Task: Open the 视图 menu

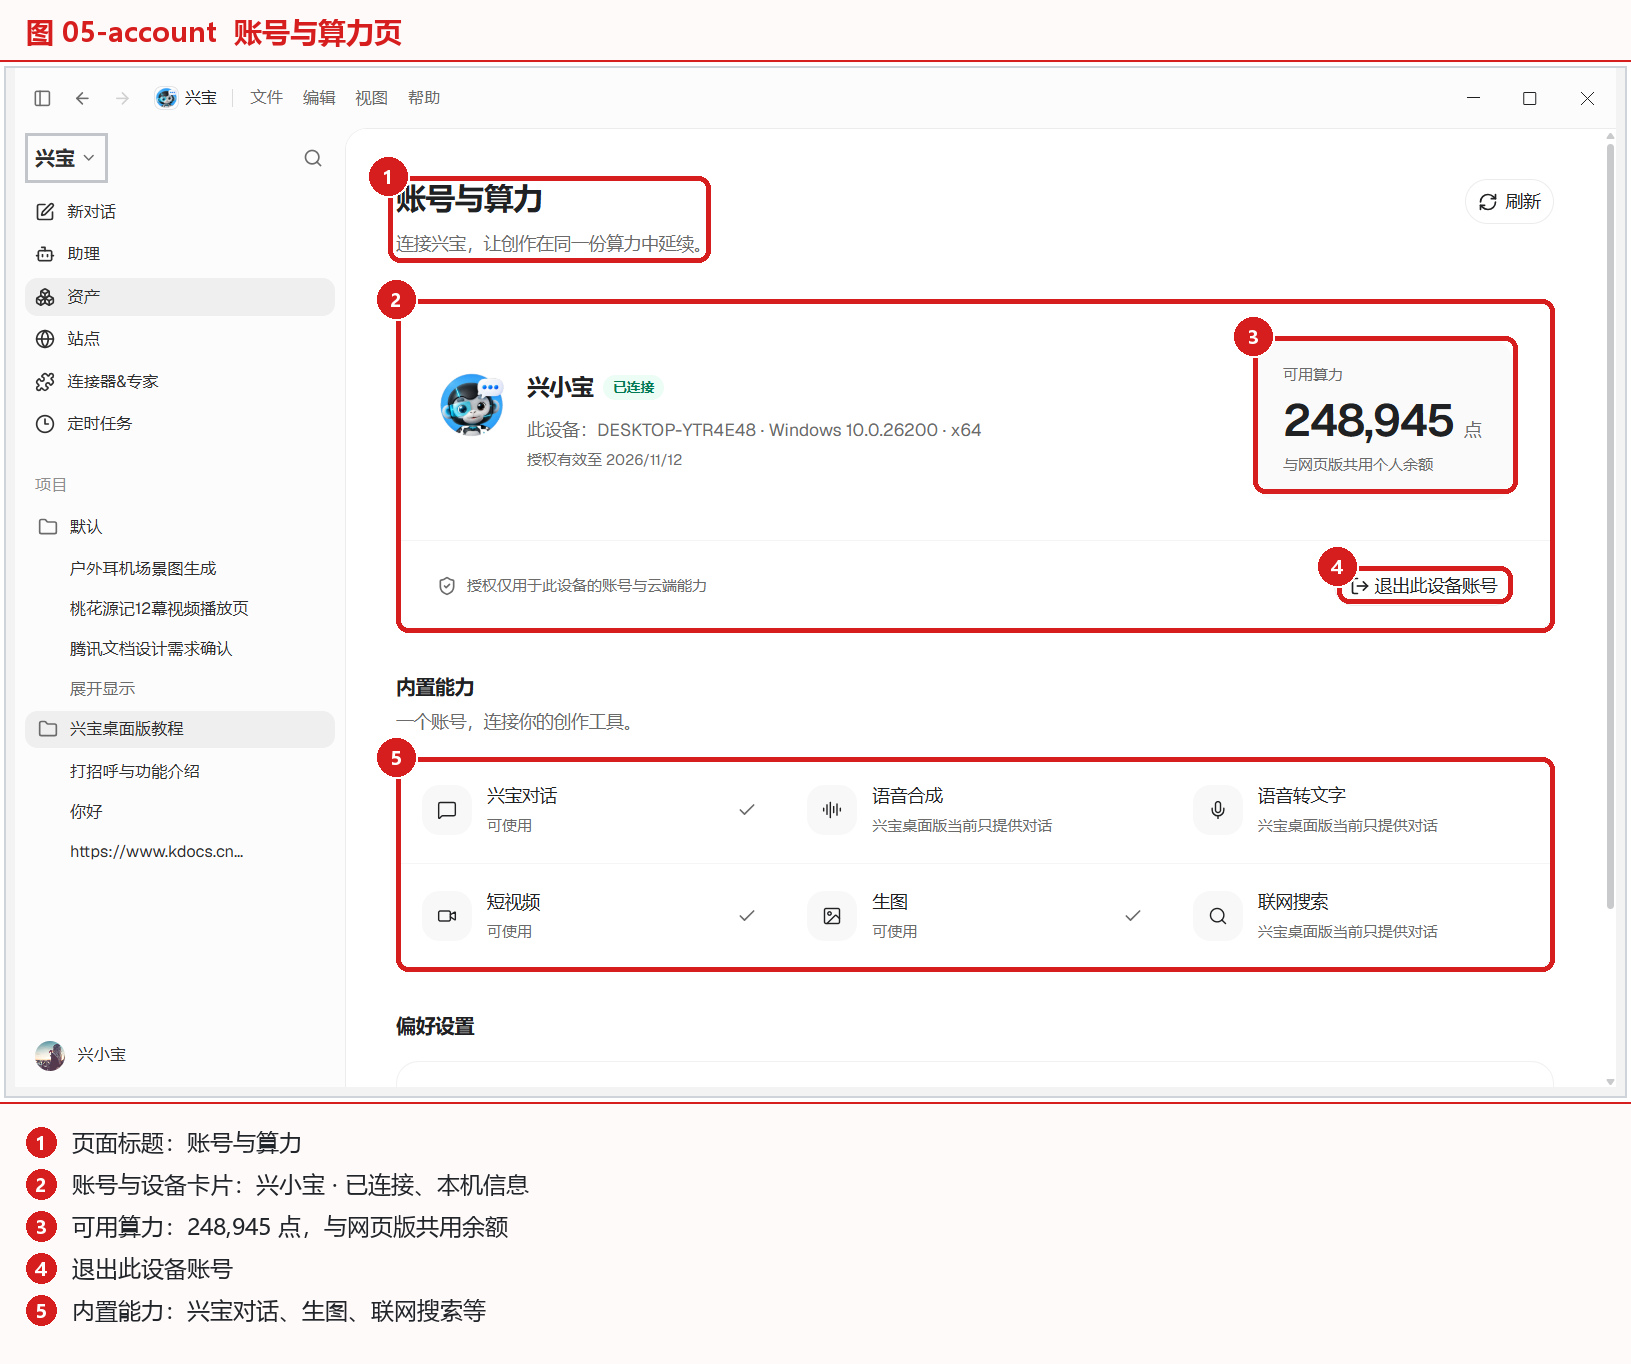Action: pos(371,98)
